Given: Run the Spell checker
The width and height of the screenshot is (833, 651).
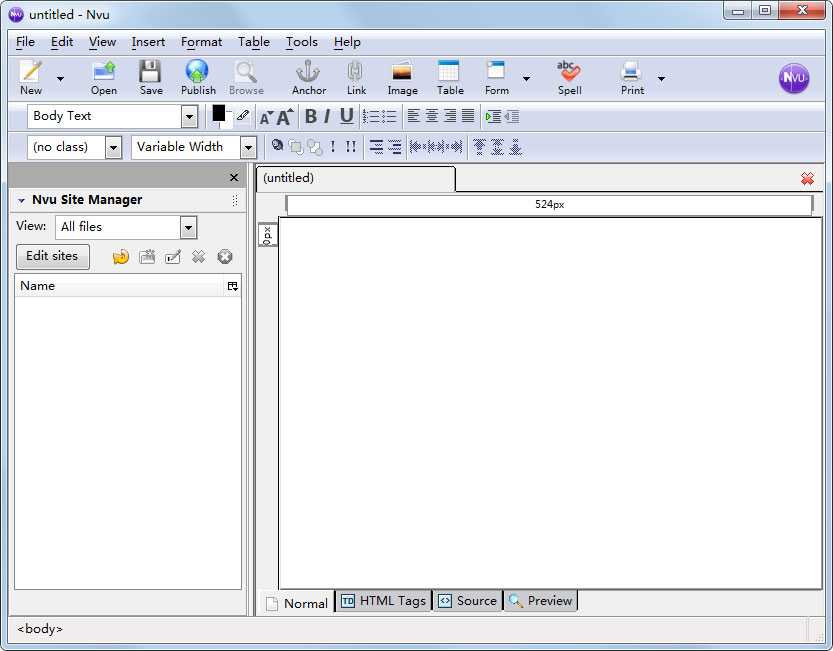Looking at the screenshot, I should tap(569, 77).
